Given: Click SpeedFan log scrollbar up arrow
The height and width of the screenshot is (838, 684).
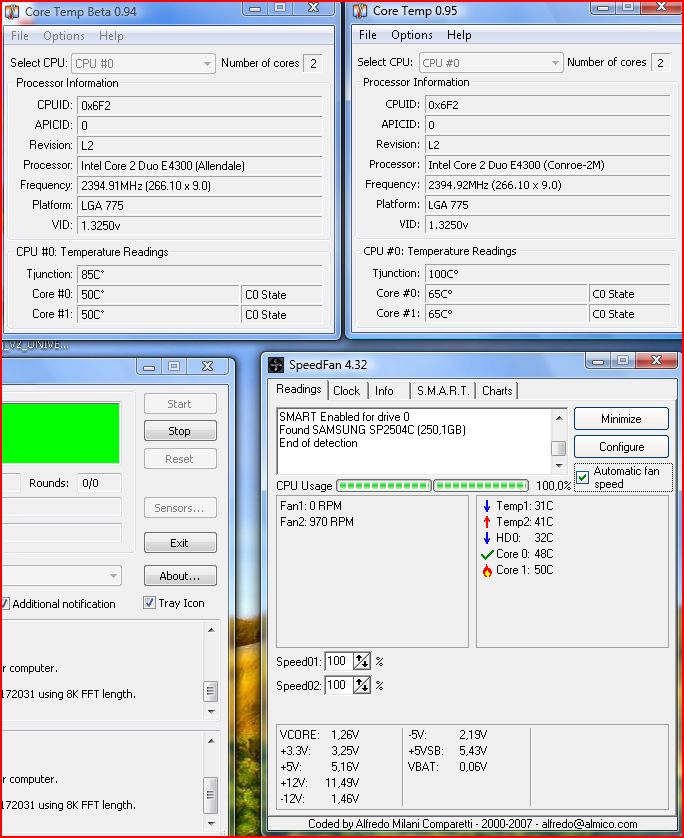Looking at the screenshot, I should (558, 417).
